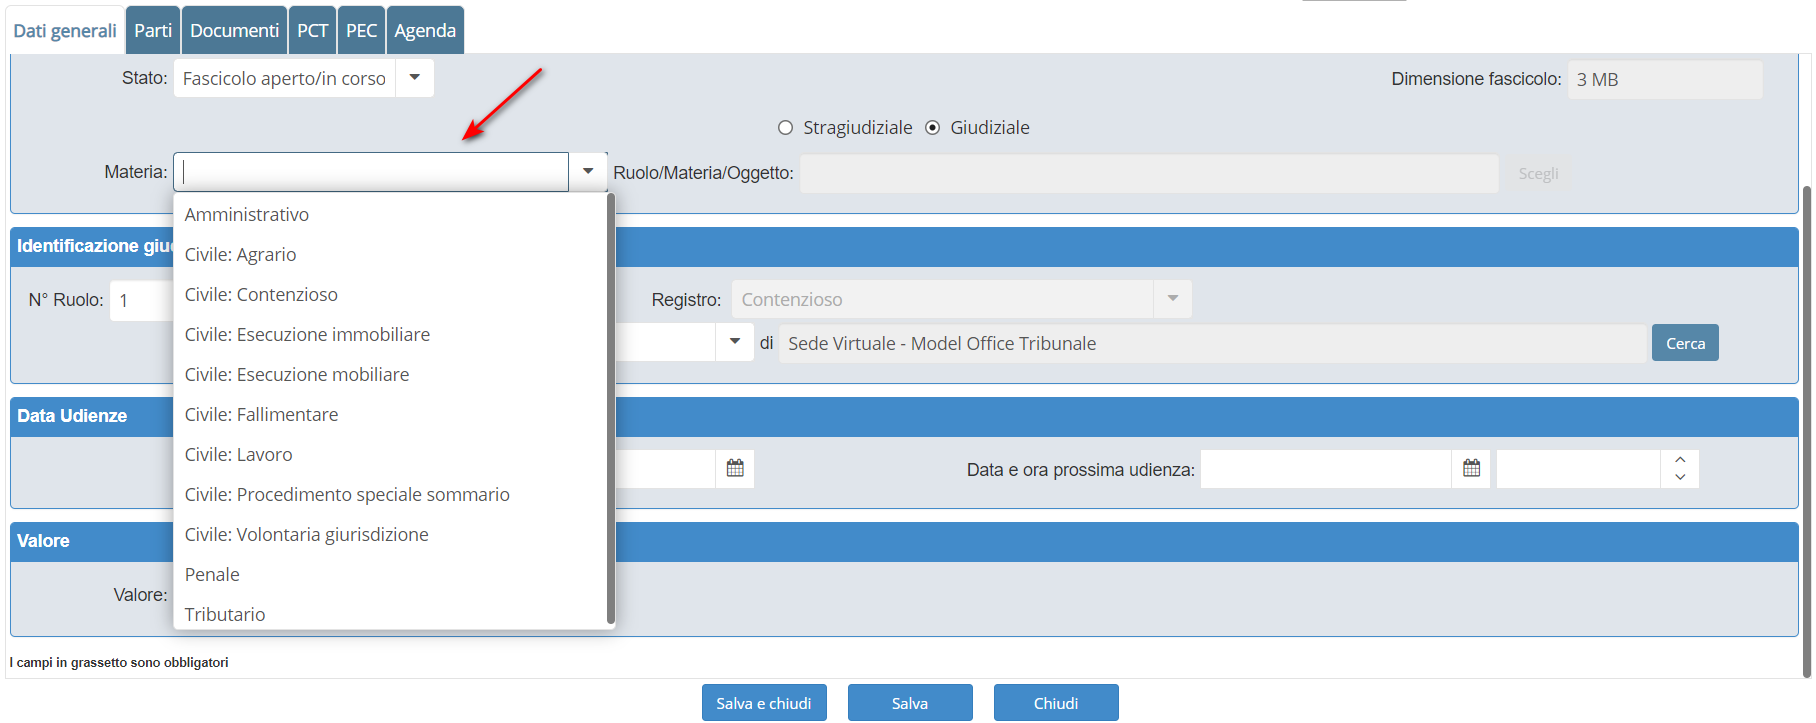Viewport: 1816px width, 723px height.
Task: Expand the Stato dropdown arrow
Action: [x=415, y=78]
